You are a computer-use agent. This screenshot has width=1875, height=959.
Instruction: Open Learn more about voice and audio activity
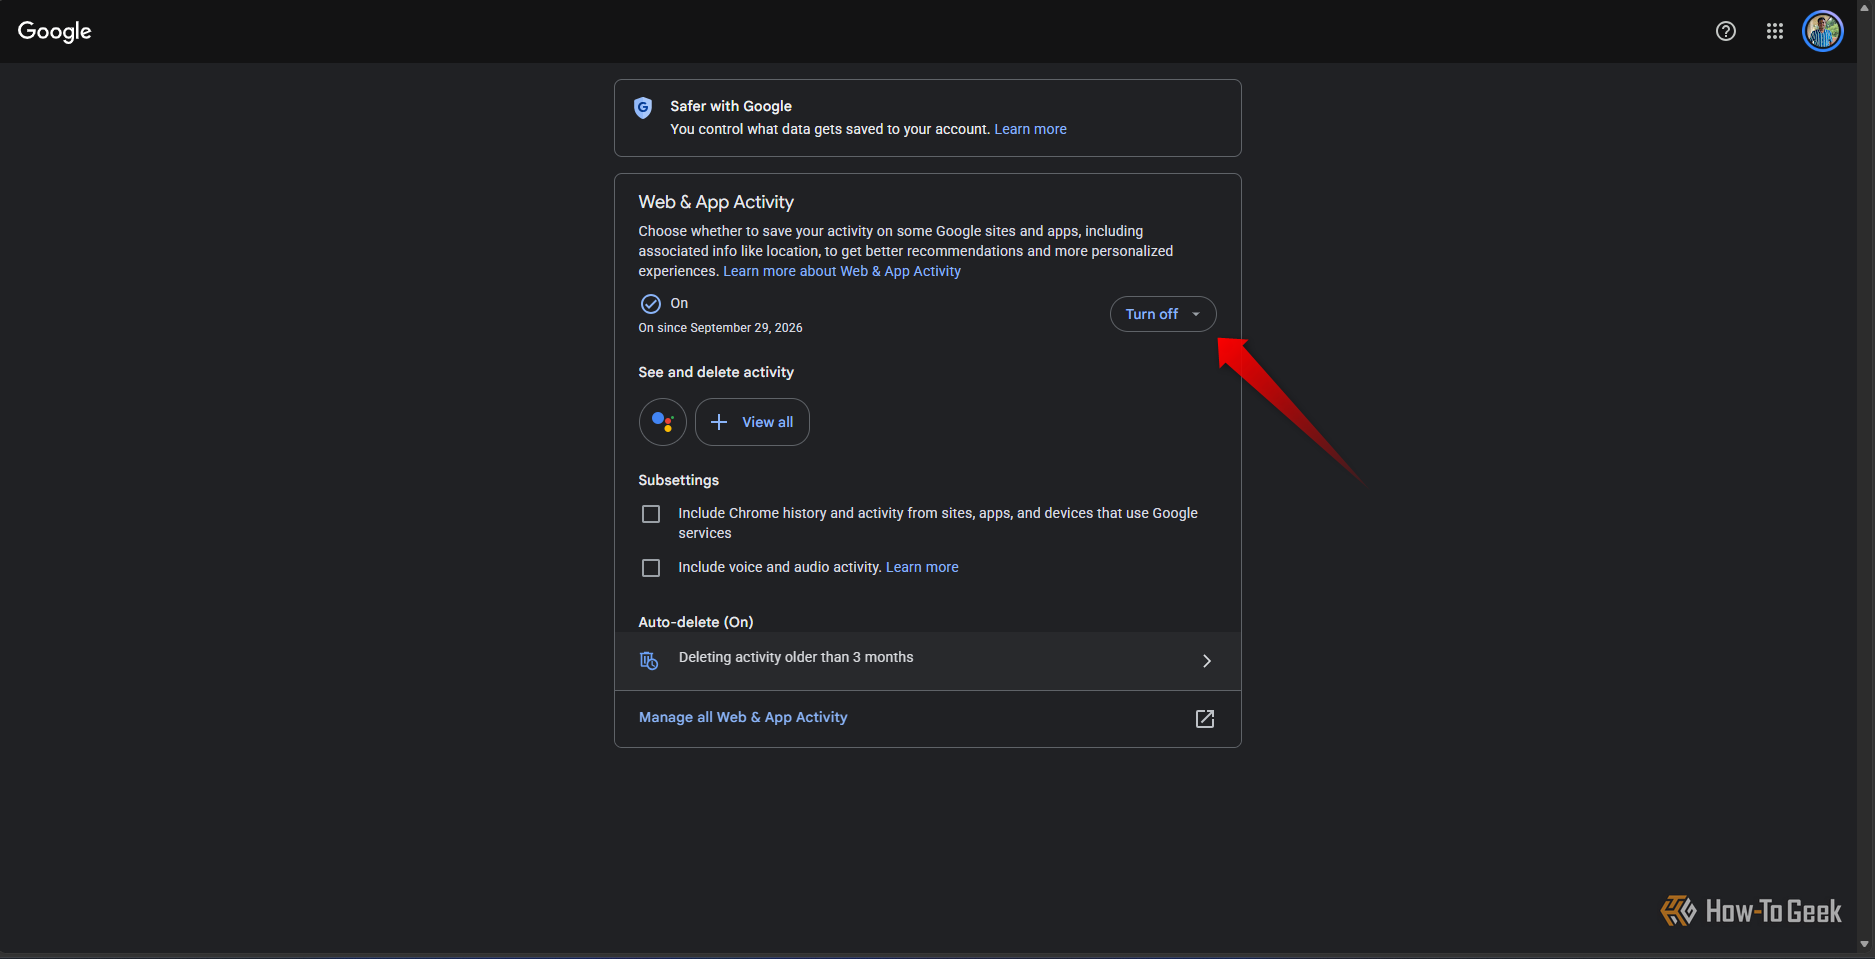point(922,567)
